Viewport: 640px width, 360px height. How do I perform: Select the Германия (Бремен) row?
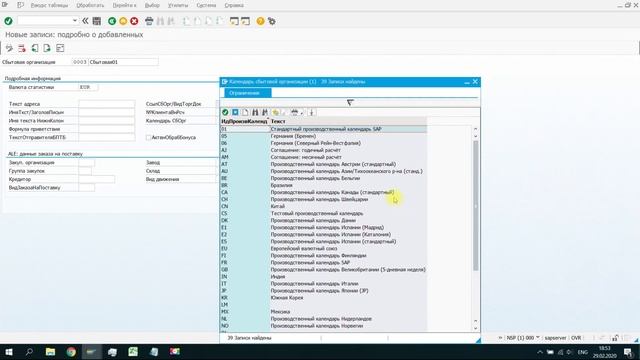coord(324,136)
